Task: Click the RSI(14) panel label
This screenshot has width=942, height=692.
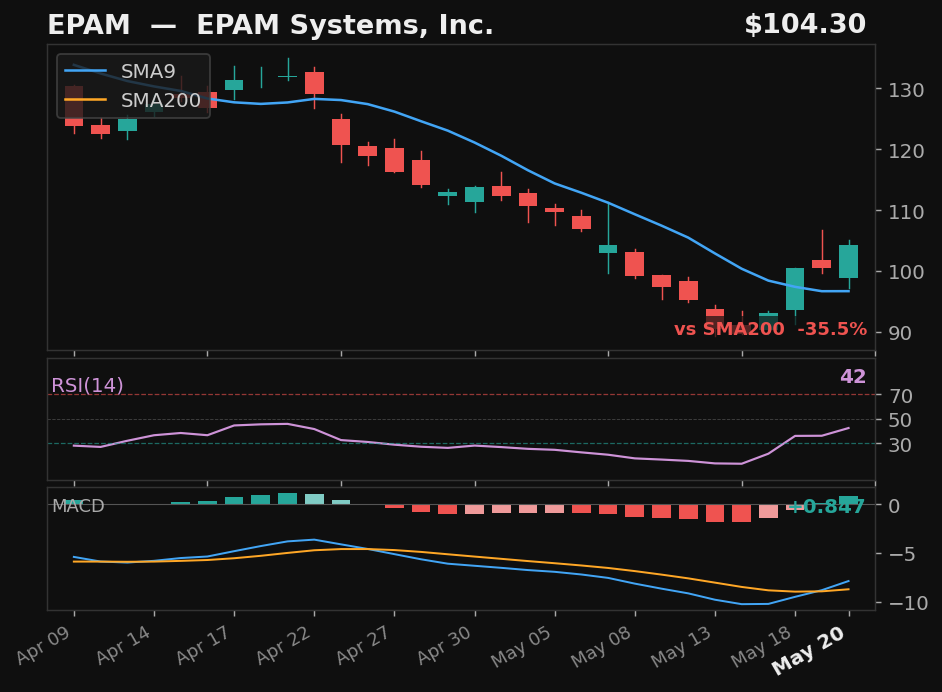Action: (x=87, y=385)
